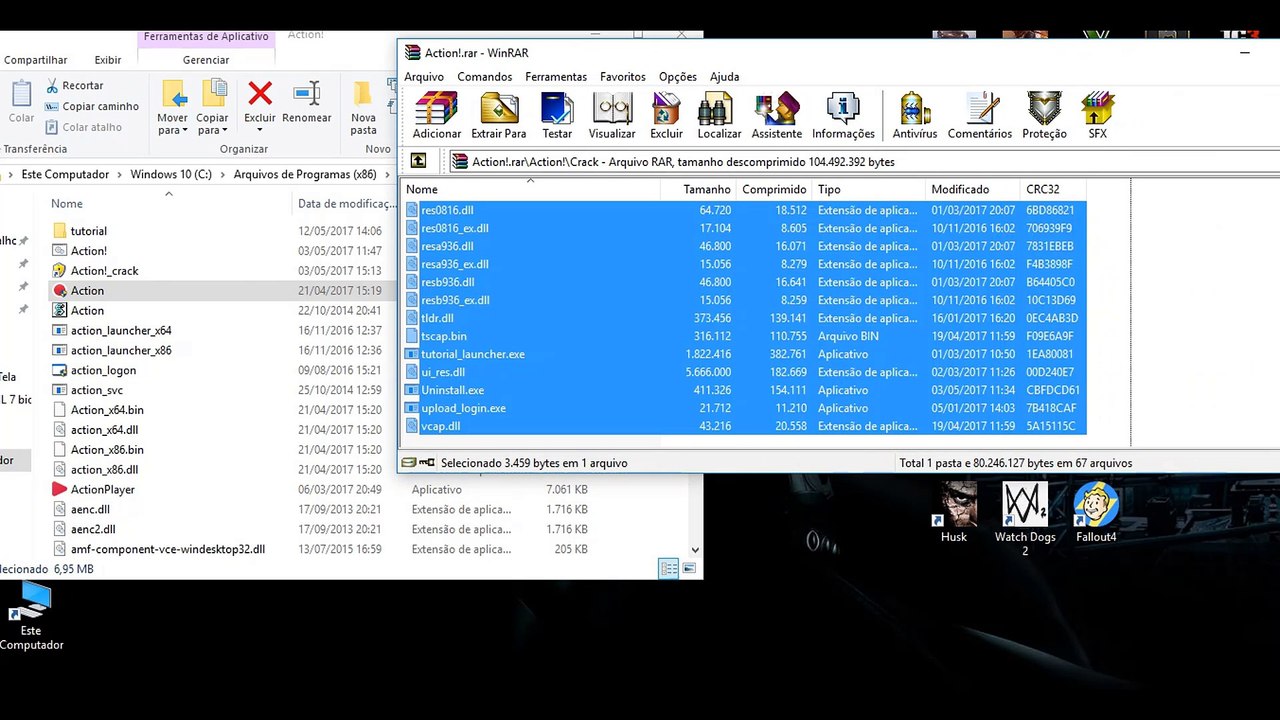The height and width of the screenshot is (720, 1280).
Task: Open the Comentários tool
Action: [x=980, y=116]
